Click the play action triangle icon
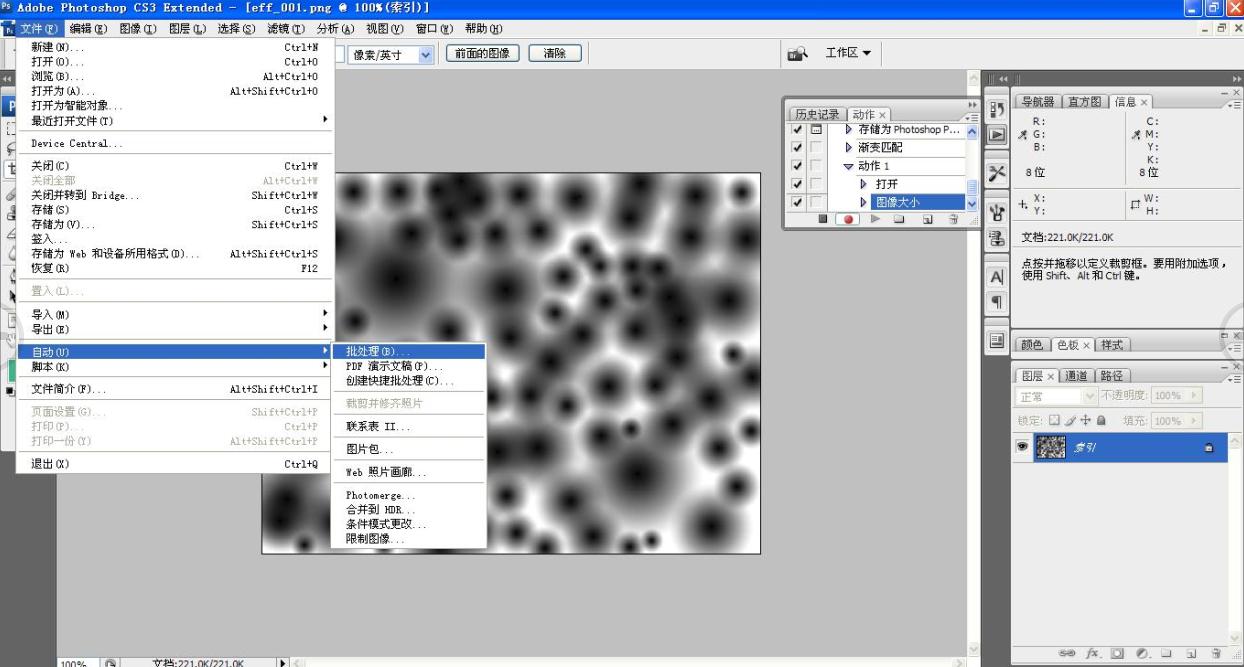 (x=877, y=219)
